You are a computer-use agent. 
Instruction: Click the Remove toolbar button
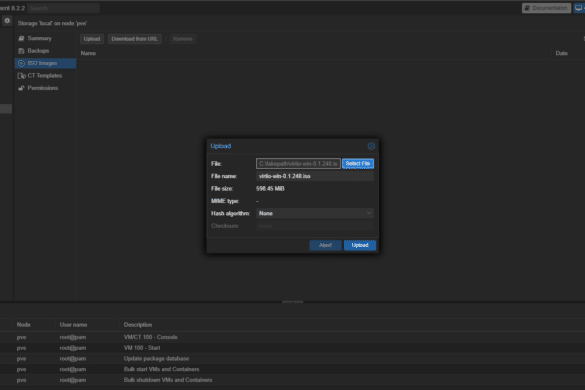(x=183, y=39)
